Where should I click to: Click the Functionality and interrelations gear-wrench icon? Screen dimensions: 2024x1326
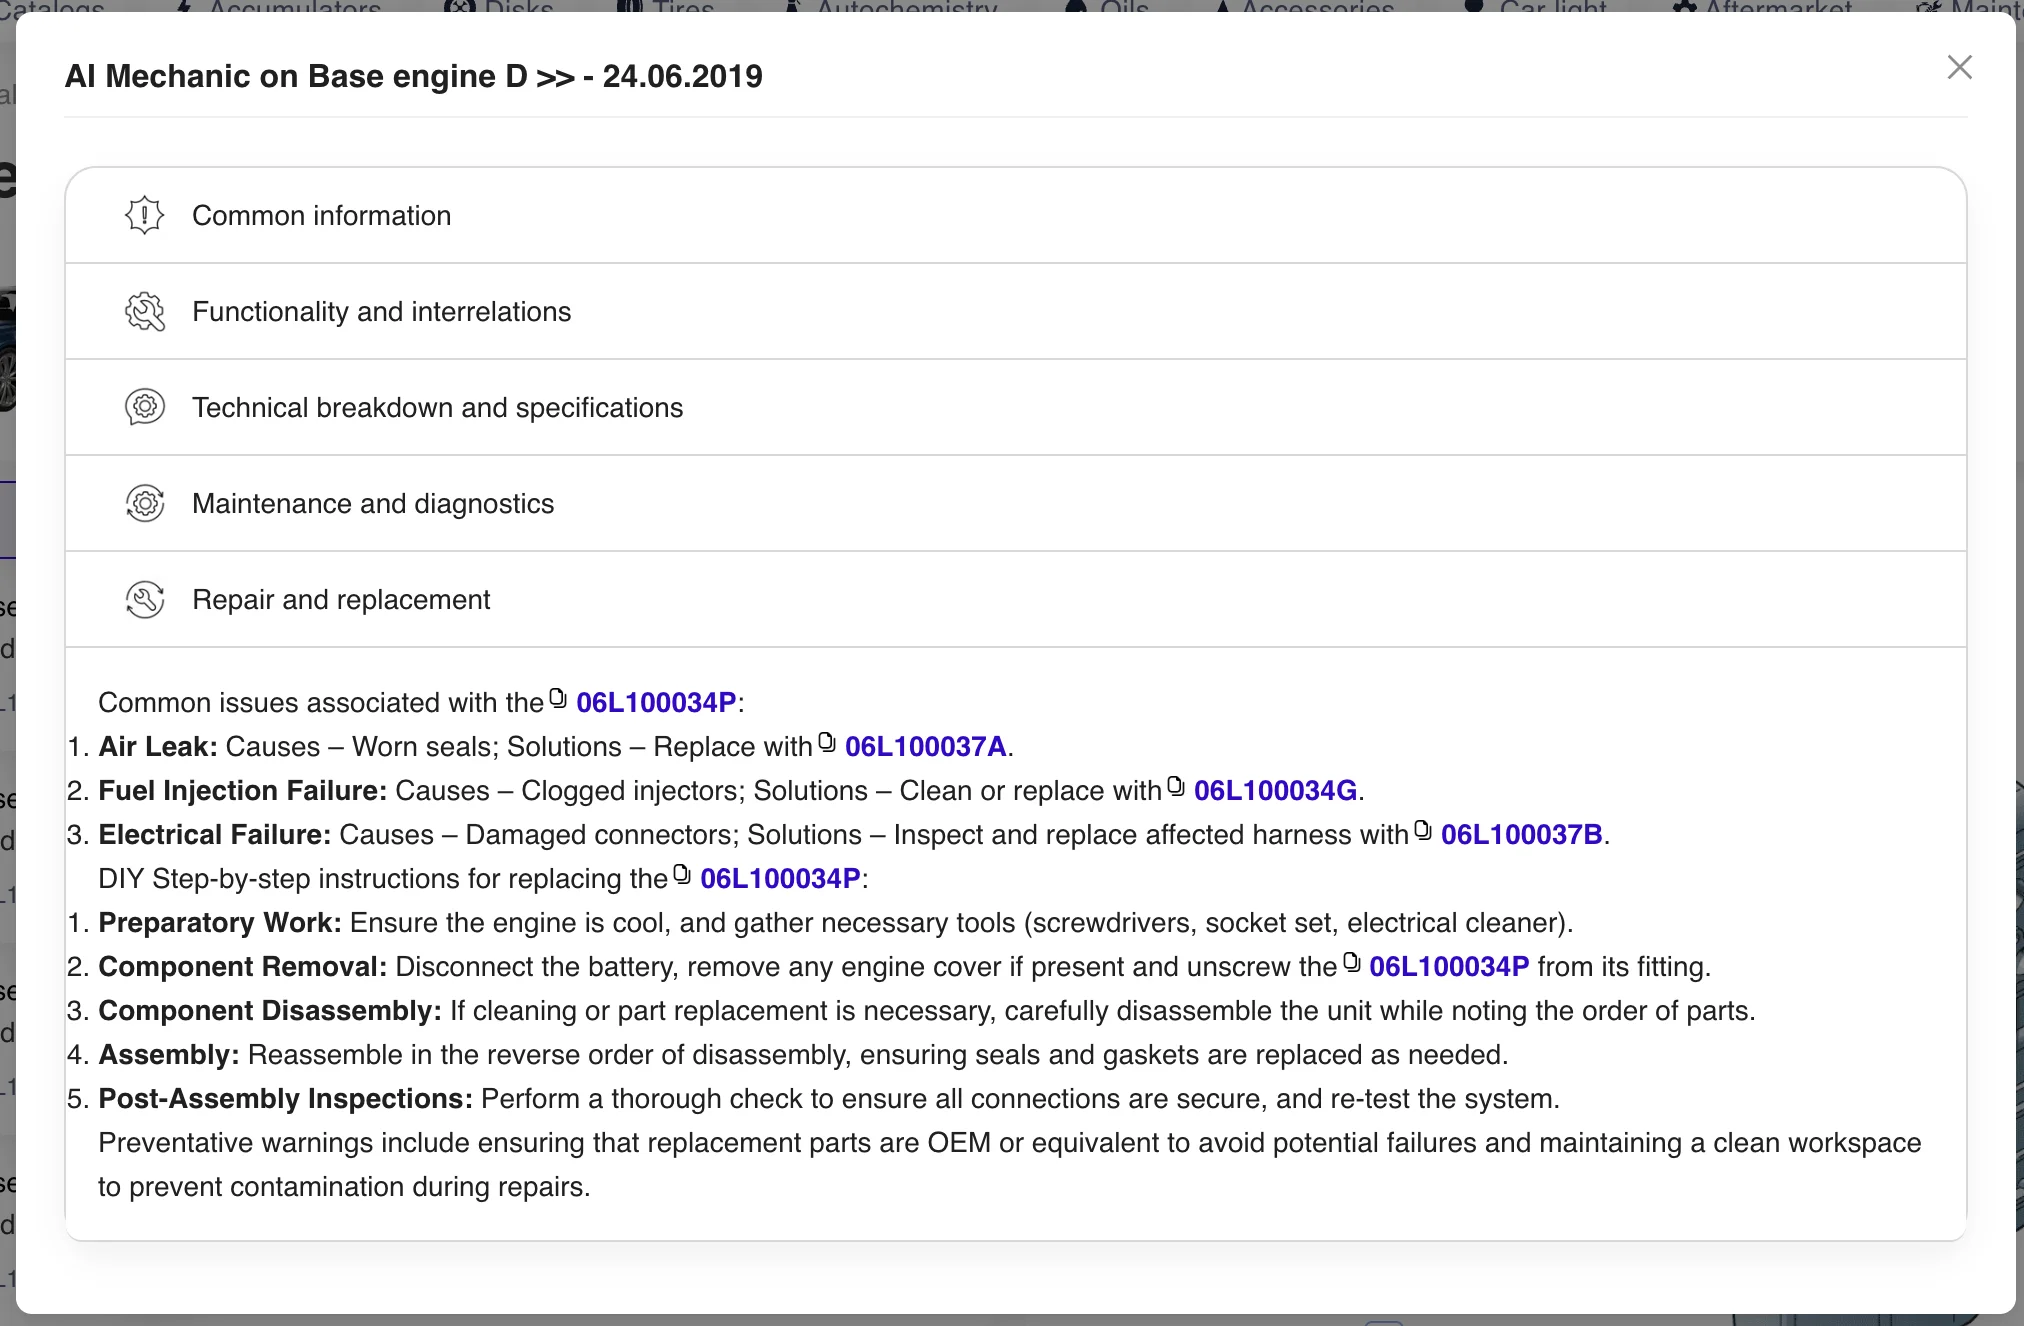click(x=145, y=311)
